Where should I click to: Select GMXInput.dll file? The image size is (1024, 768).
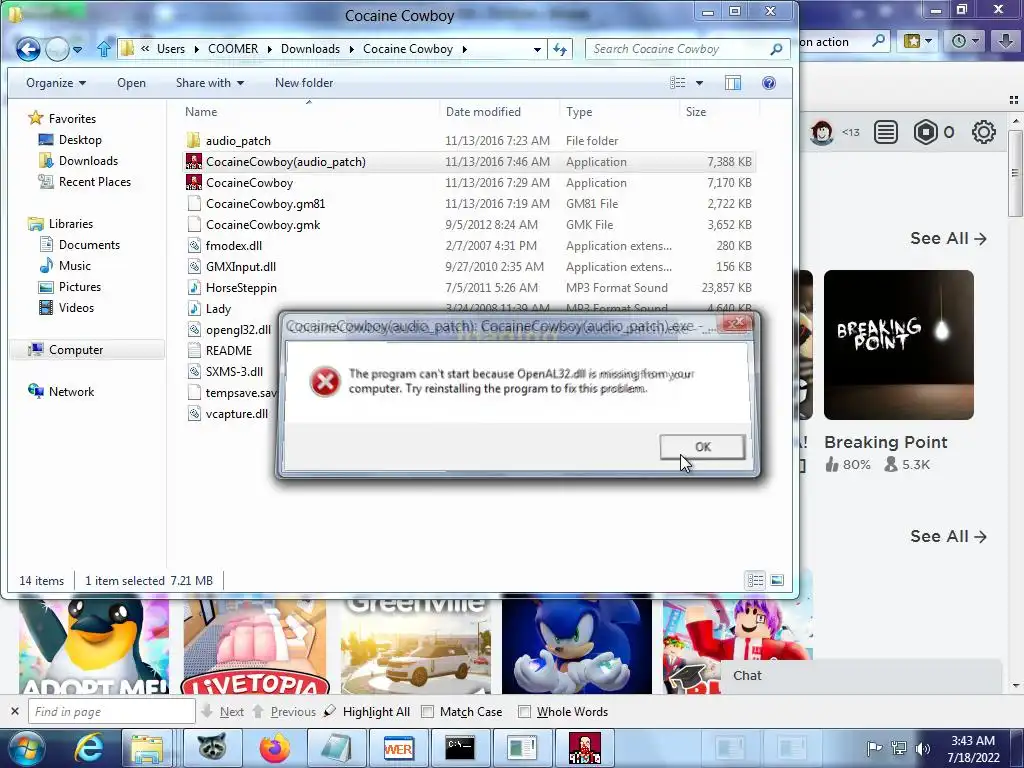pos(470,266)
